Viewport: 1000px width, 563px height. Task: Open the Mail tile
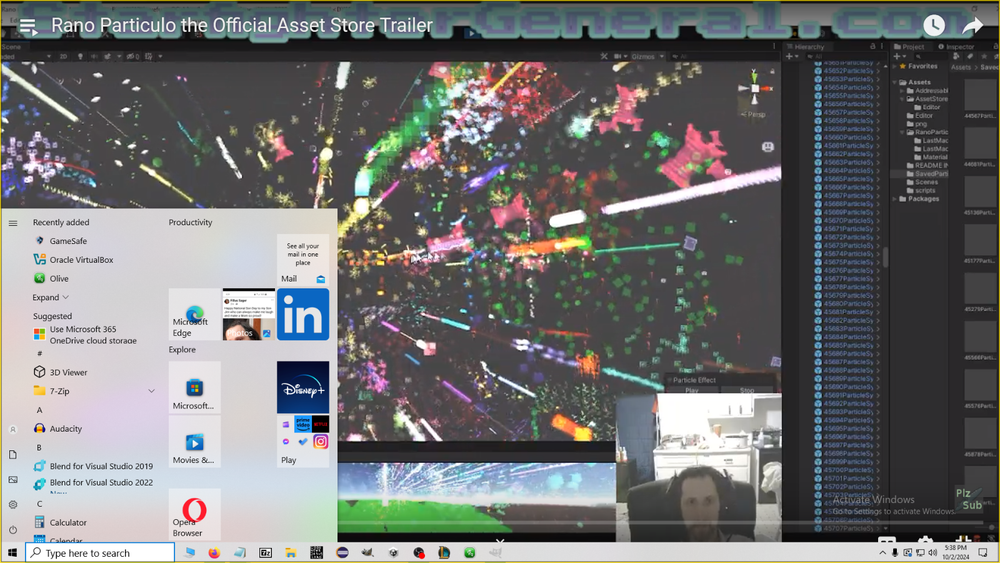pos(303,260)
